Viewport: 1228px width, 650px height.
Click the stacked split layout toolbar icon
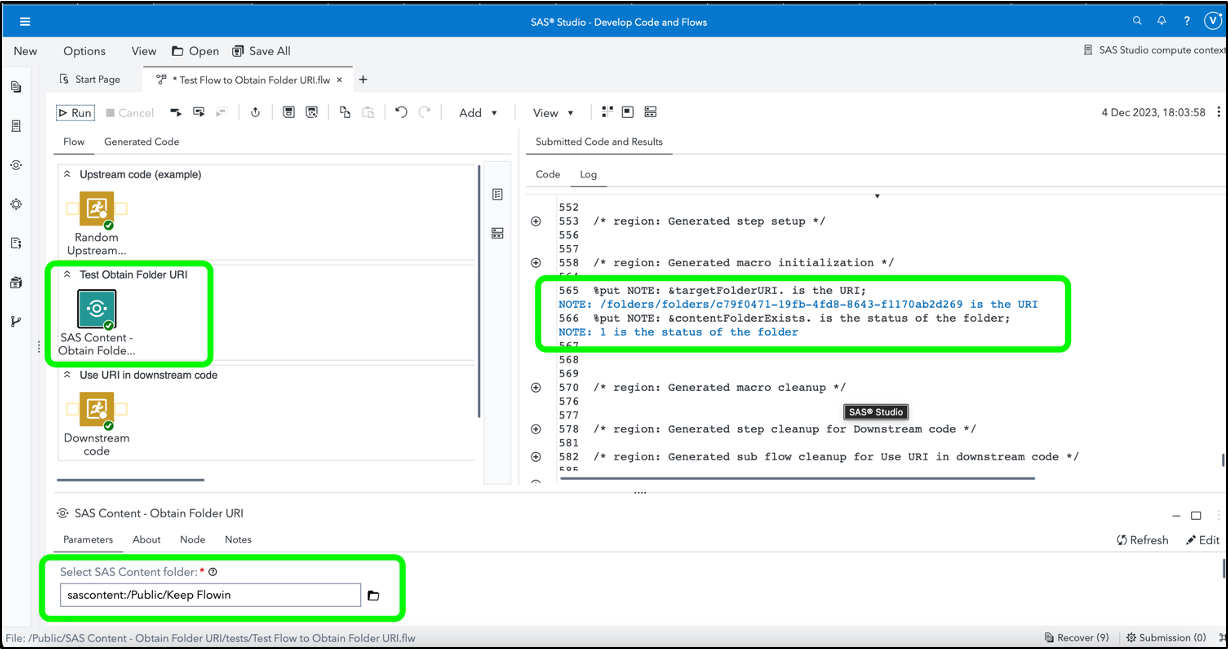click(x=651, y=113)
